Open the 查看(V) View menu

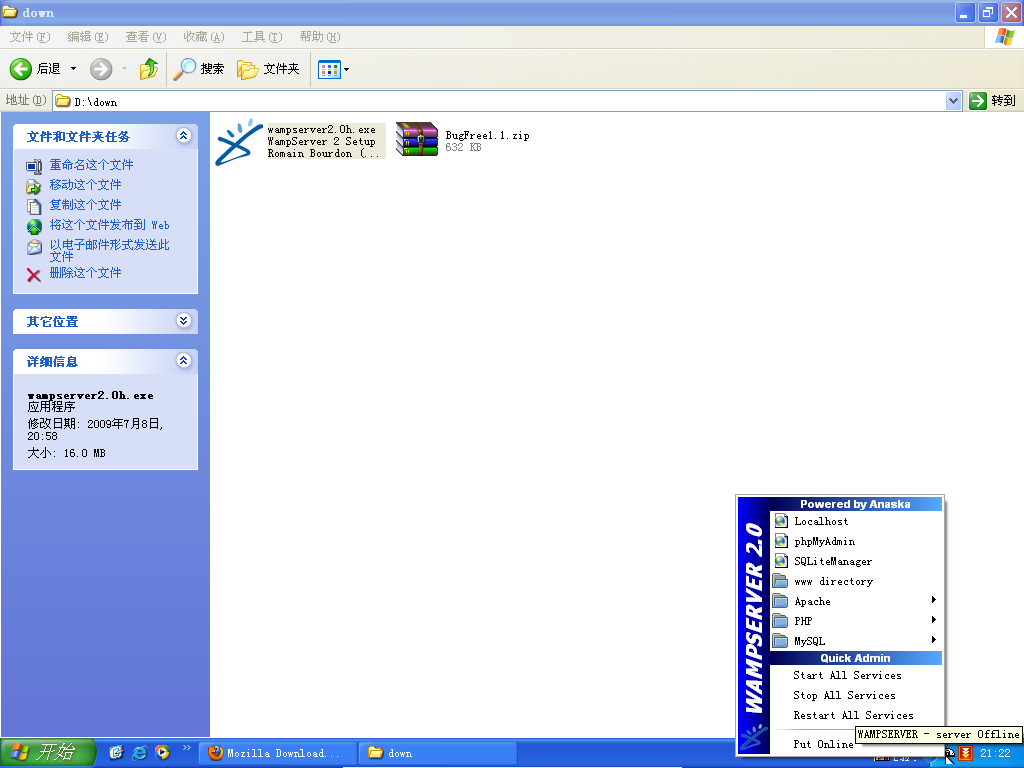(146, 37)
